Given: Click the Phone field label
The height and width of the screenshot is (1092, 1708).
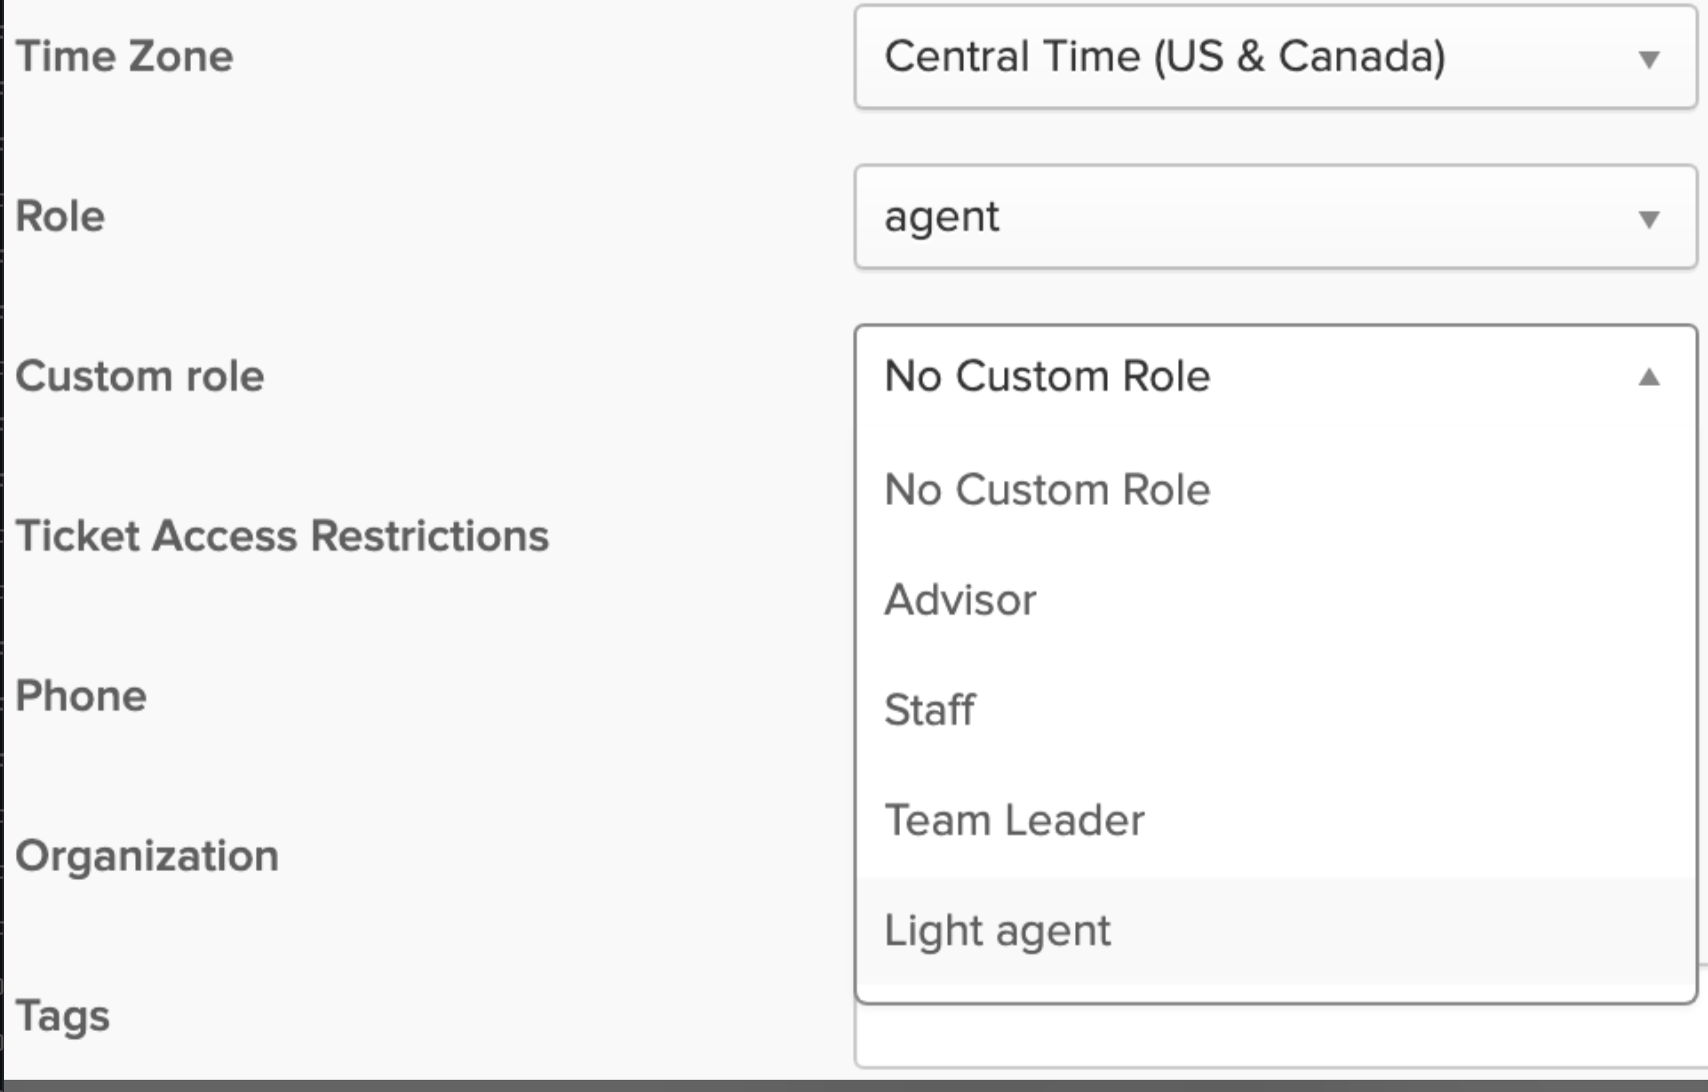Looking at the screenshot, I should click(x=81, y=696).
